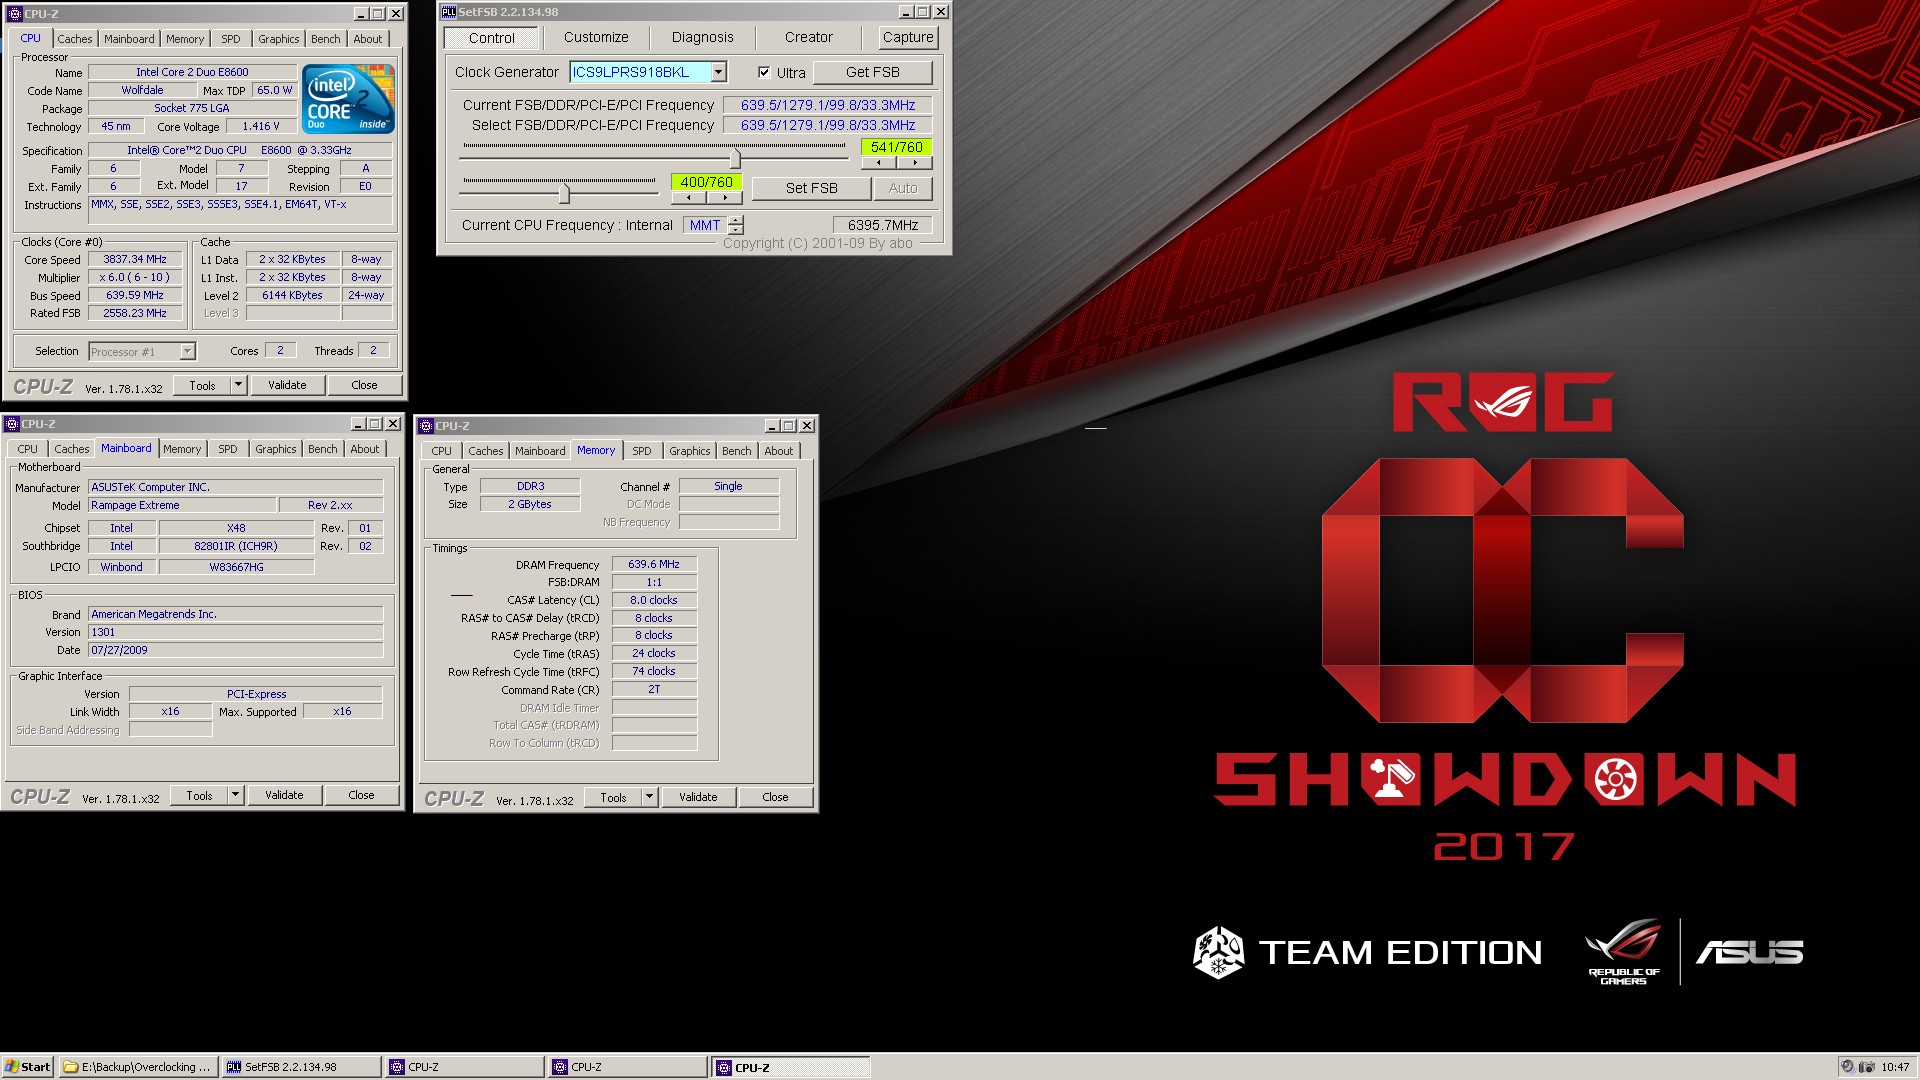
Task: Click the CAS# Latency 8.0 clocks value
Action: (654, 600)
